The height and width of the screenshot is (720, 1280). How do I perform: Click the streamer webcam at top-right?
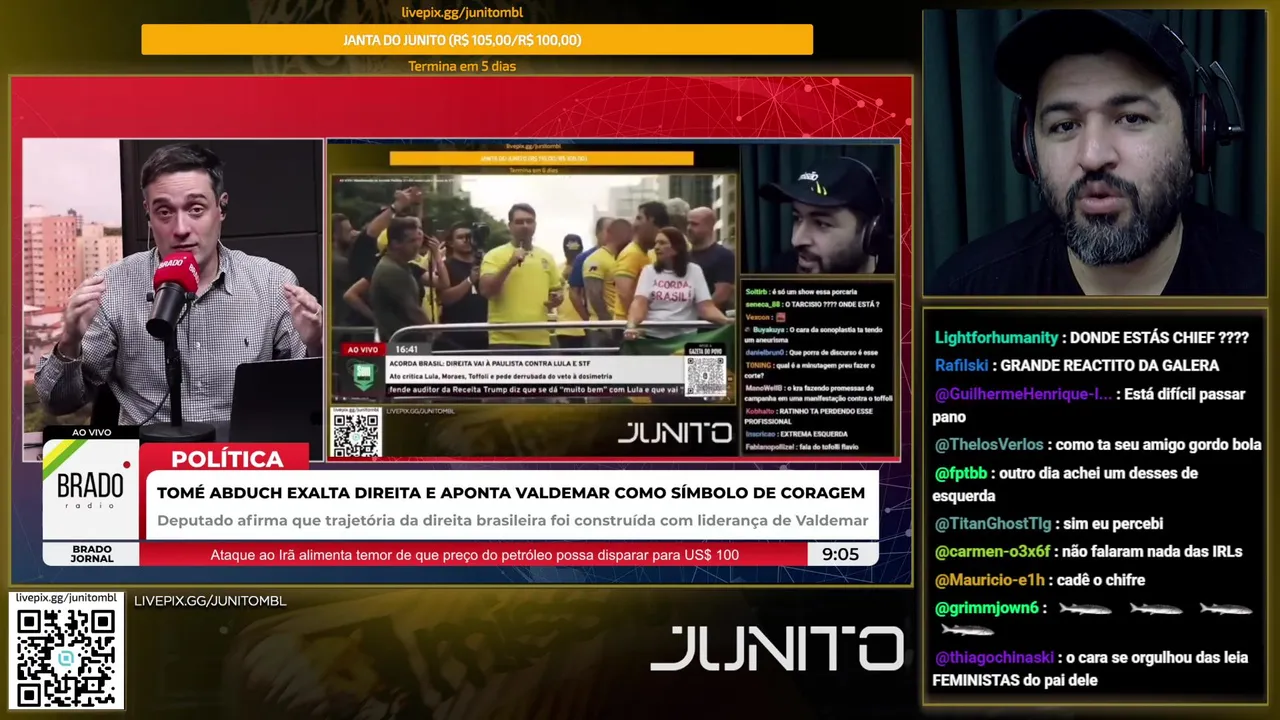point(1095,152)
